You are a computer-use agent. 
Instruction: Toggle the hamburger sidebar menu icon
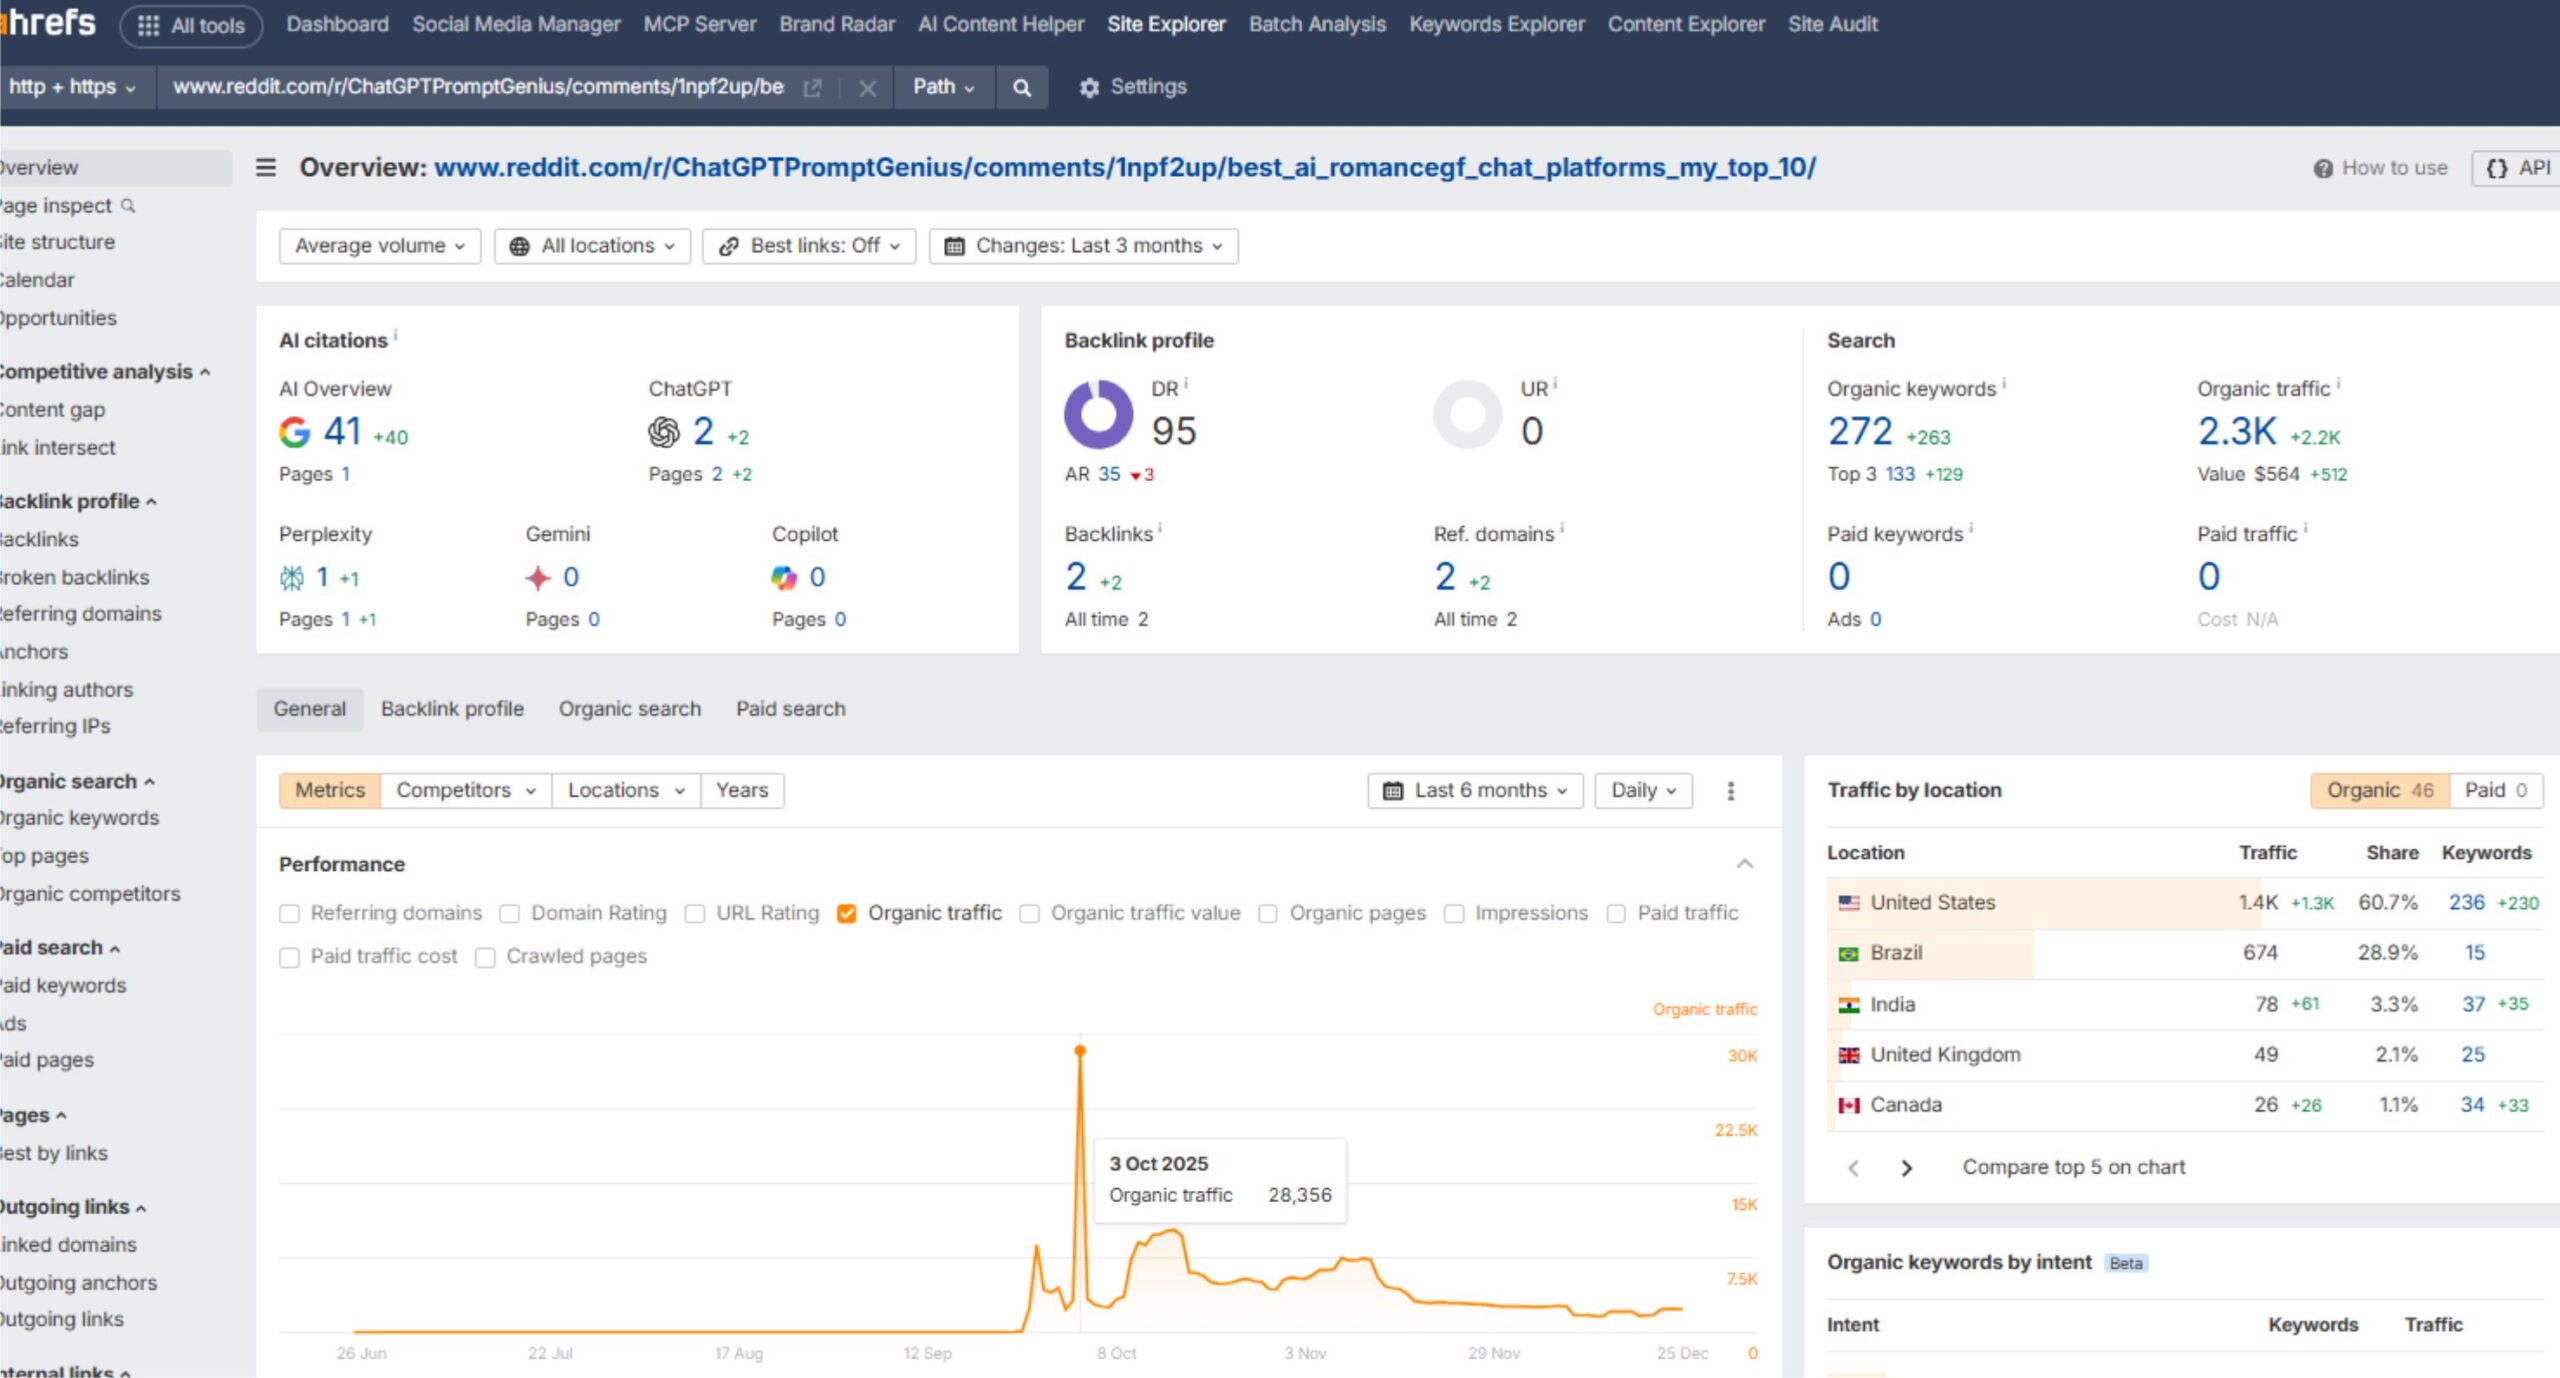click(266, 167)
